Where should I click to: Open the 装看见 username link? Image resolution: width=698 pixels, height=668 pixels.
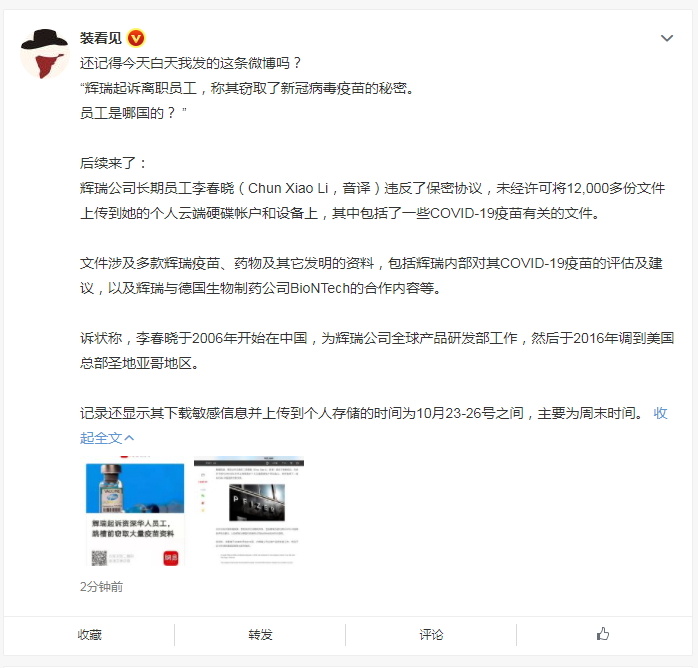pyautogui.click(x=101, y=38)
